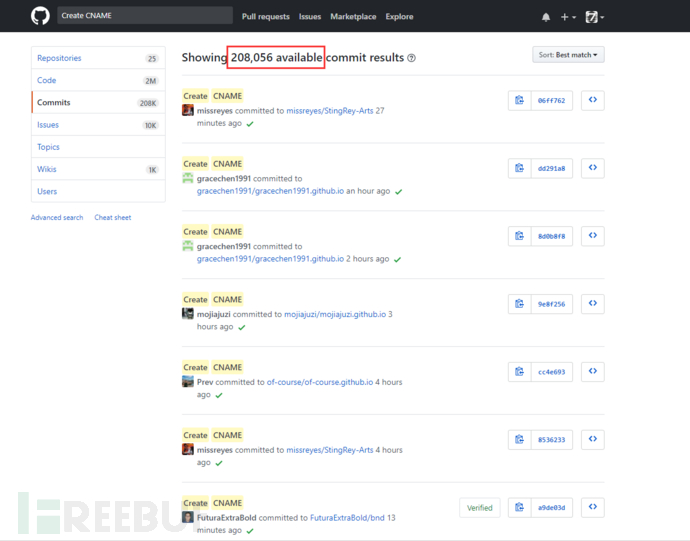690x541 pixels.
Task: Open the Cheat sheet link
Action: click(x=113, y=217)
